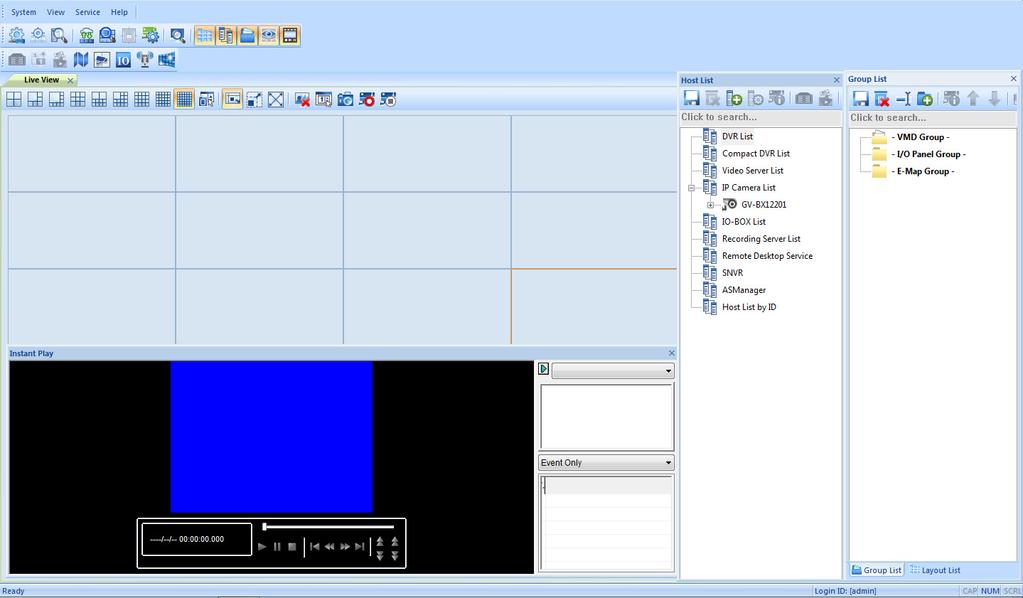Take a snapshot with the camera icon
Image resolution: width=1023 pixels, height=598 pixels.
[x=345, y=99]
